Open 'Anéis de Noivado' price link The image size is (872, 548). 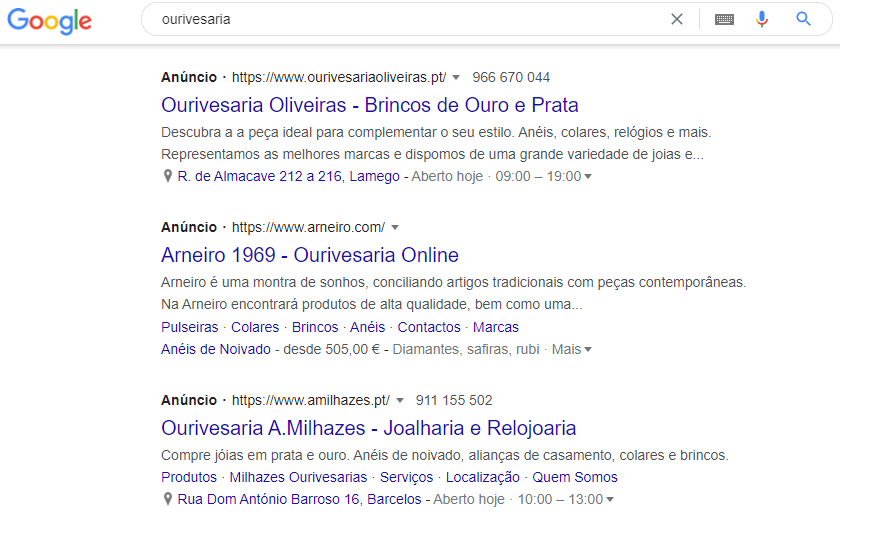pyautogui.click(x=216, y=349)
